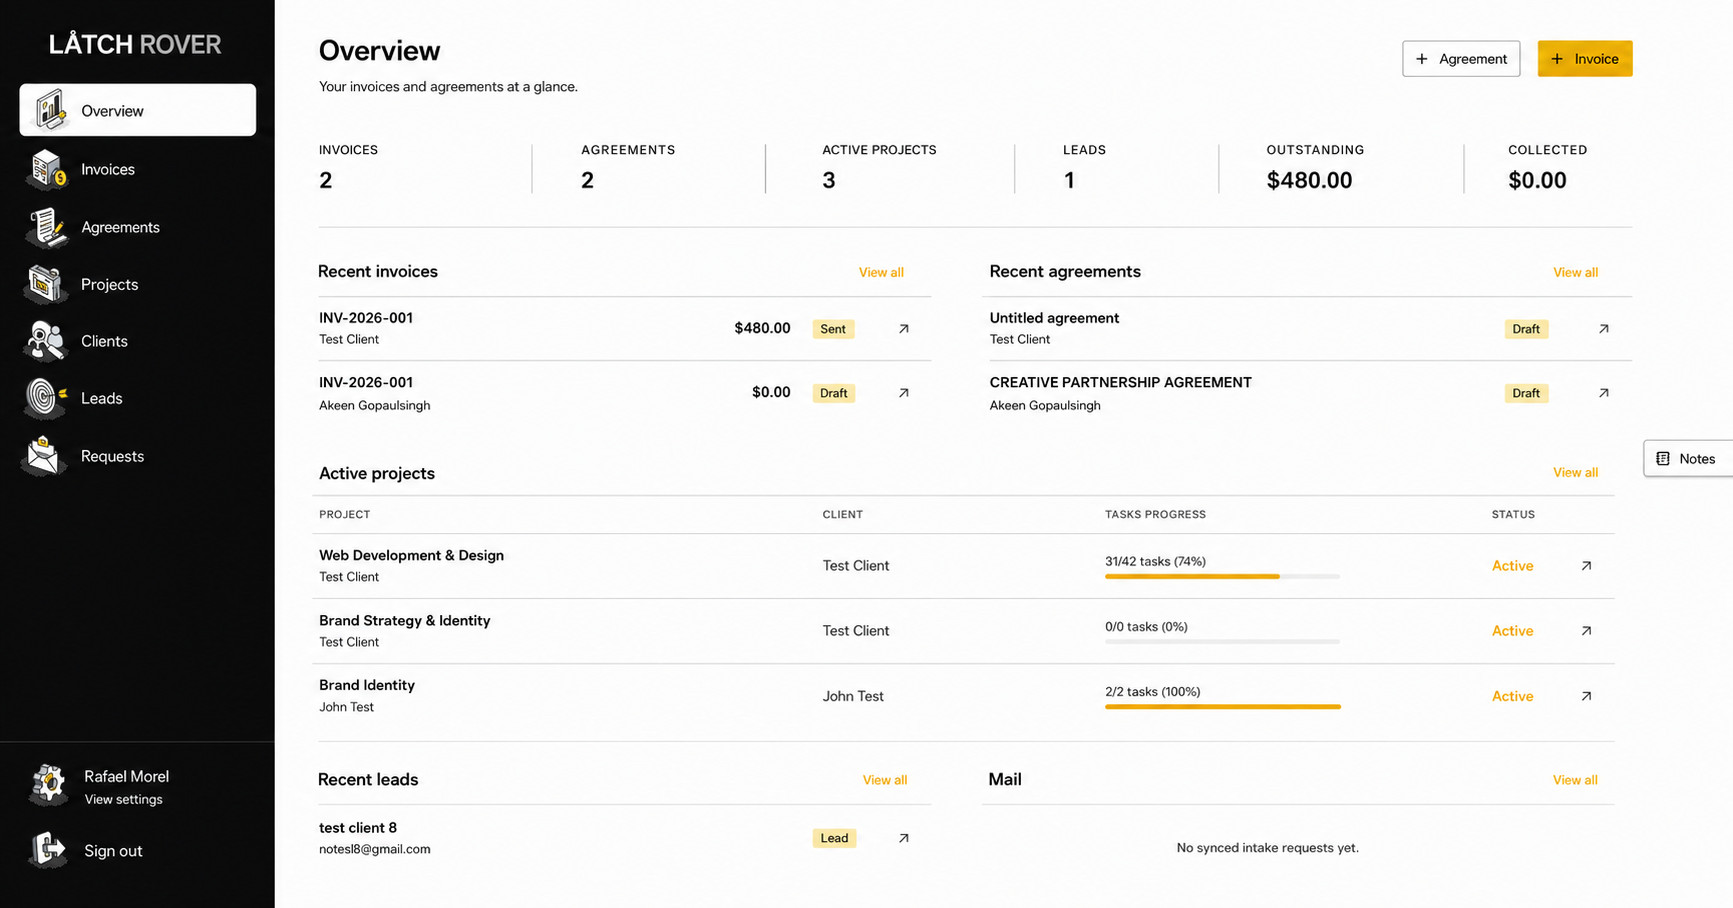
Task: Open Brand Strategy & Identity project arrow
Action: (1586, 631)
